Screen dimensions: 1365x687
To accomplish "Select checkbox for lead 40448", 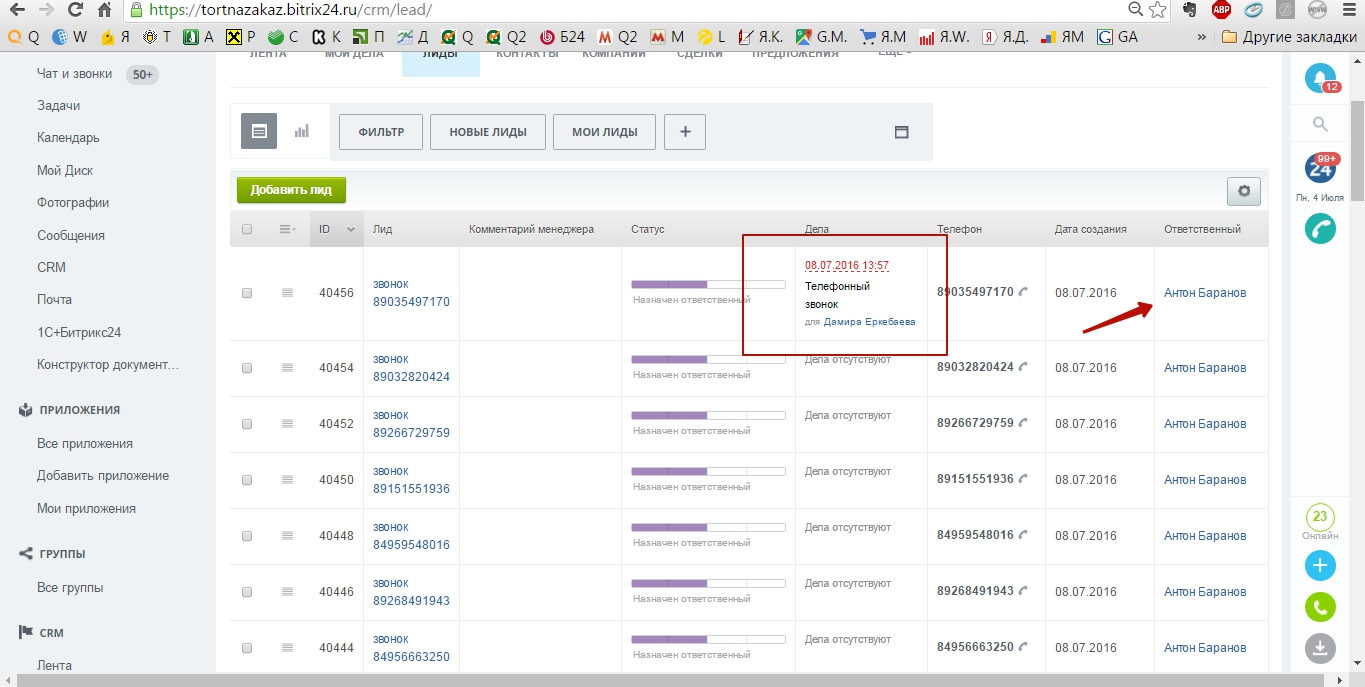I will click(247, 536).
